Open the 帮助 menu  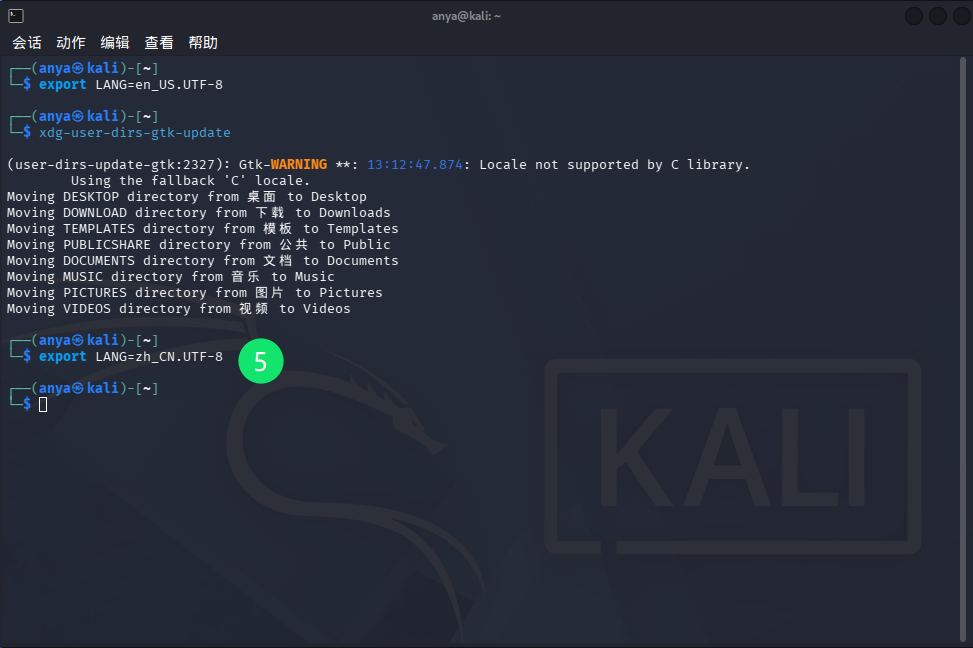click(x=203, y=42)
